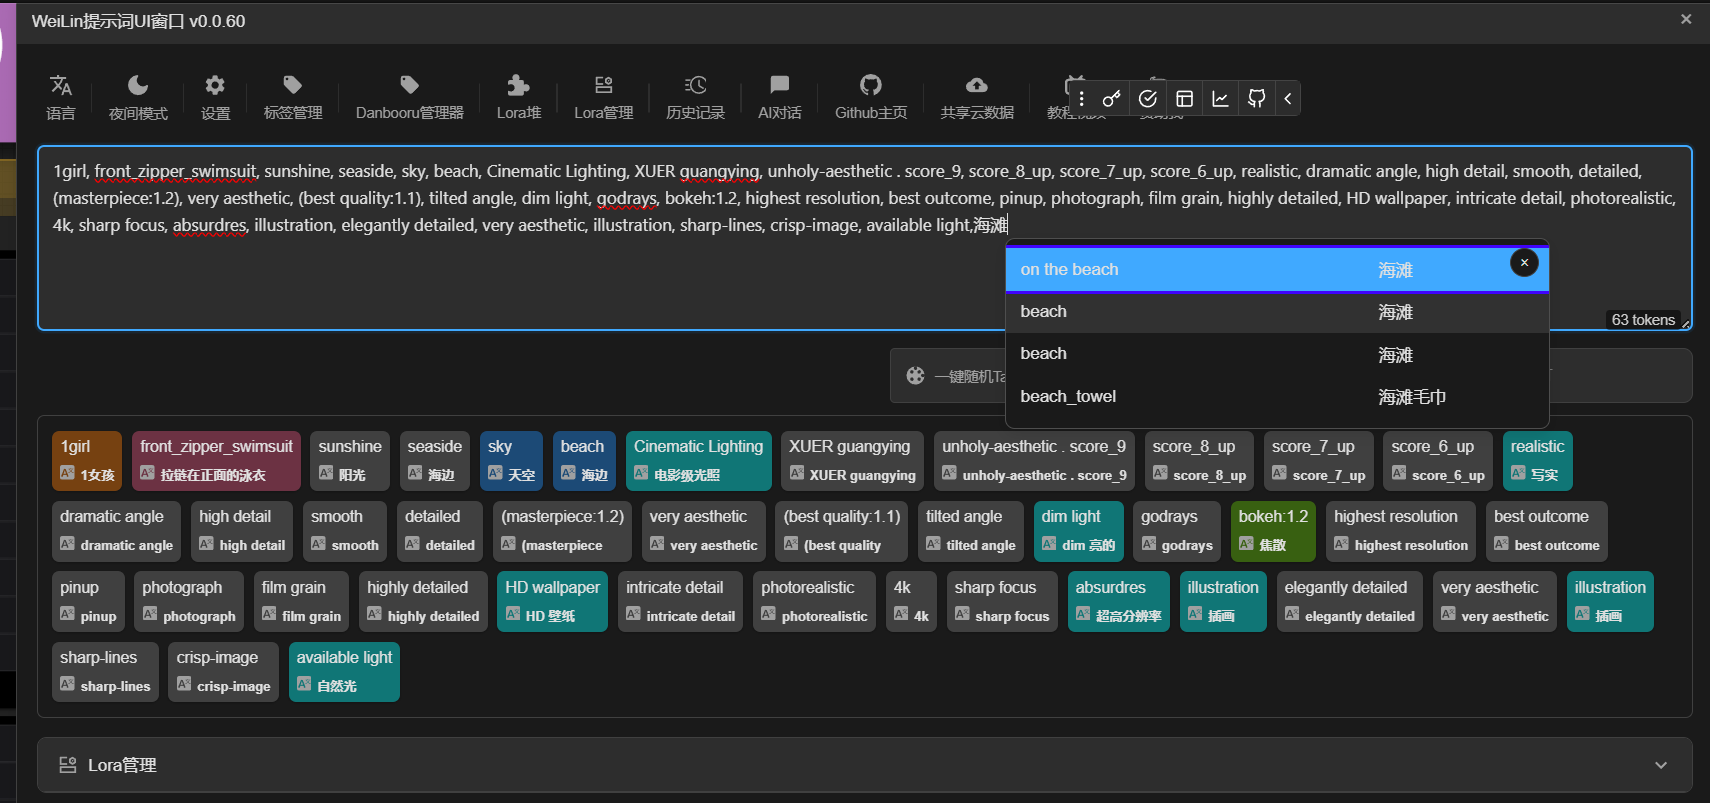Click the green 'bokeh:1.2' tag chip
Image resolution: width=1710 pixels, height=803 pixels.
pyautogui.click(x=1273, y=531)
